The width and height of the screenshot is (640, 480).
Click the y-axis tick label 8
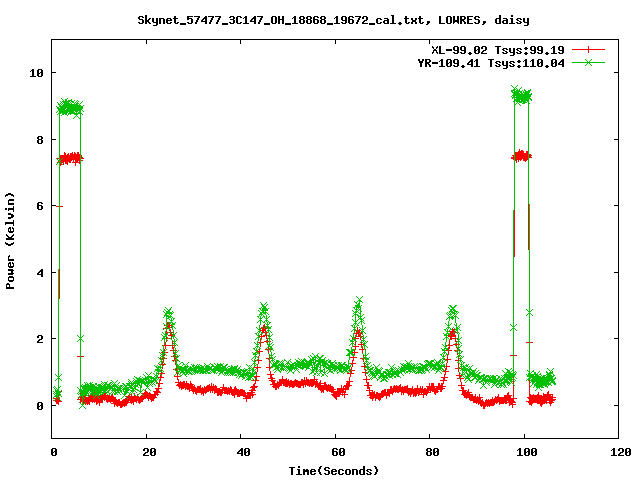click(40, 140)
